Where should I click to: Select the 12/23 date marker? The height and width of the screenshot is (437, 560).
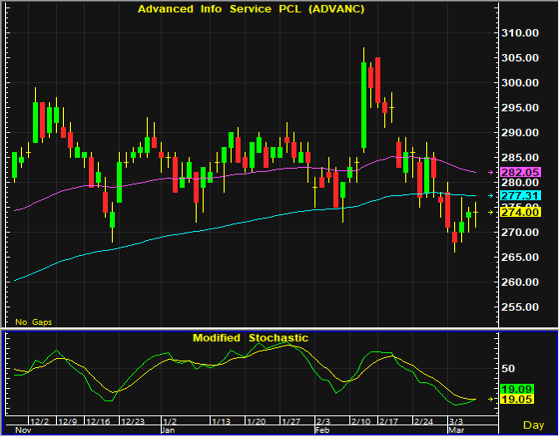tap(132, 421)
